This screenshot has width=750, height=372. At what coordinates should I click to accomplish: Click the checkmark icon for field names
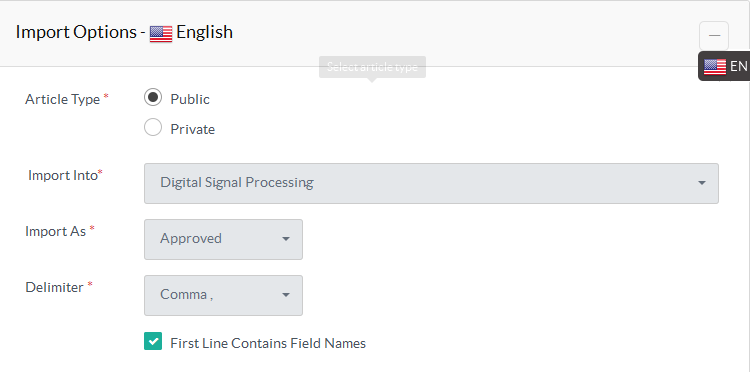(153, 341)
